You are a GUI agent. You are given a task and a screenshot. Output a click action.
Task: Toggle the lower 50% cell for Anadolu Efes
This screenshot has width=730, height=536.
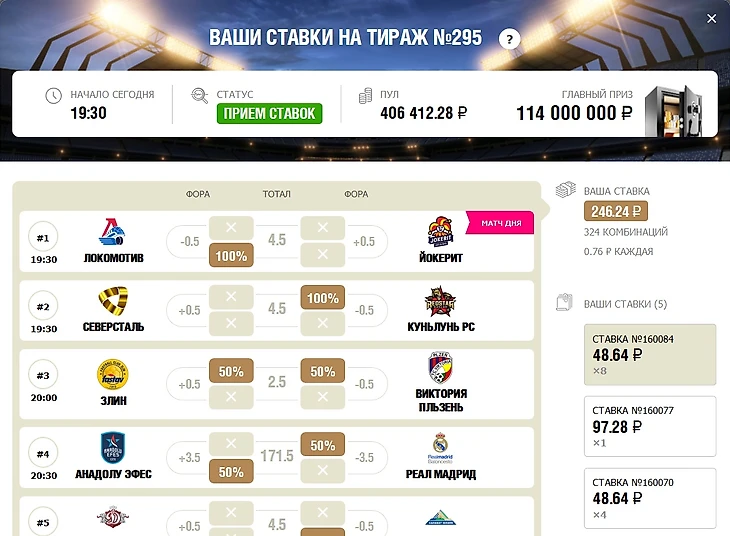[x=231, y=471]
